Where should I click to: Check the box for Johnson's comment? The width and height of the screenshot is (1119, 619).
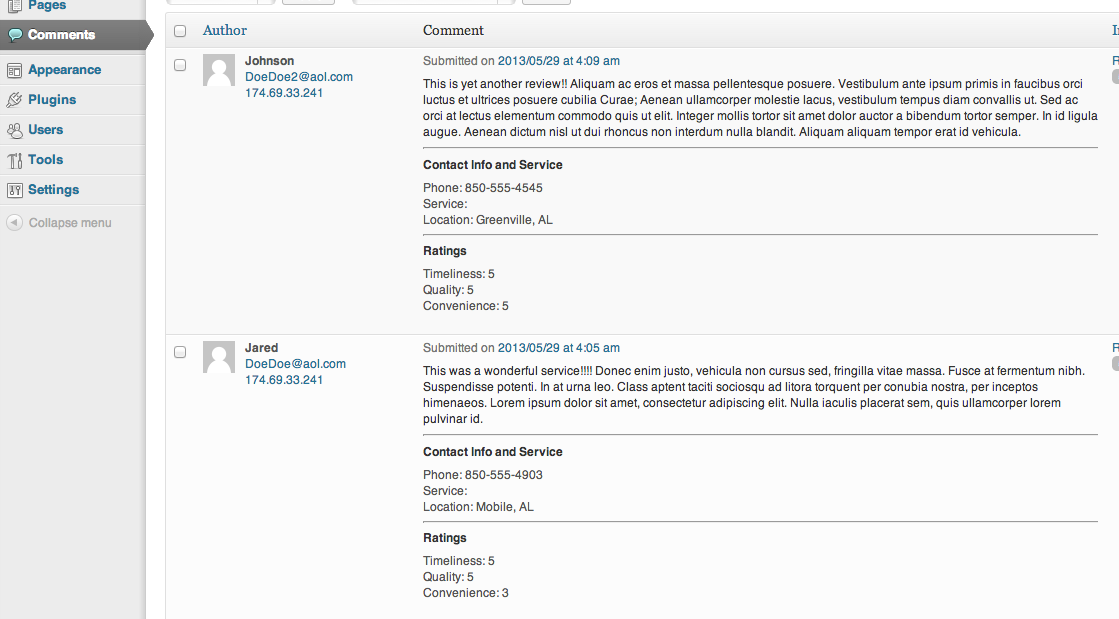coord(180,65)
